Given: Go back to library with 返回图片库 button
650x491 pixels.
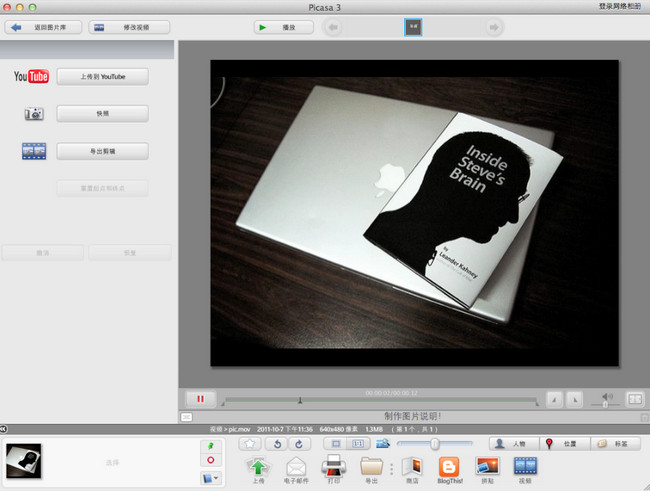Looking at the screenshot, I should pyautogui.click(x=43, y=27).
